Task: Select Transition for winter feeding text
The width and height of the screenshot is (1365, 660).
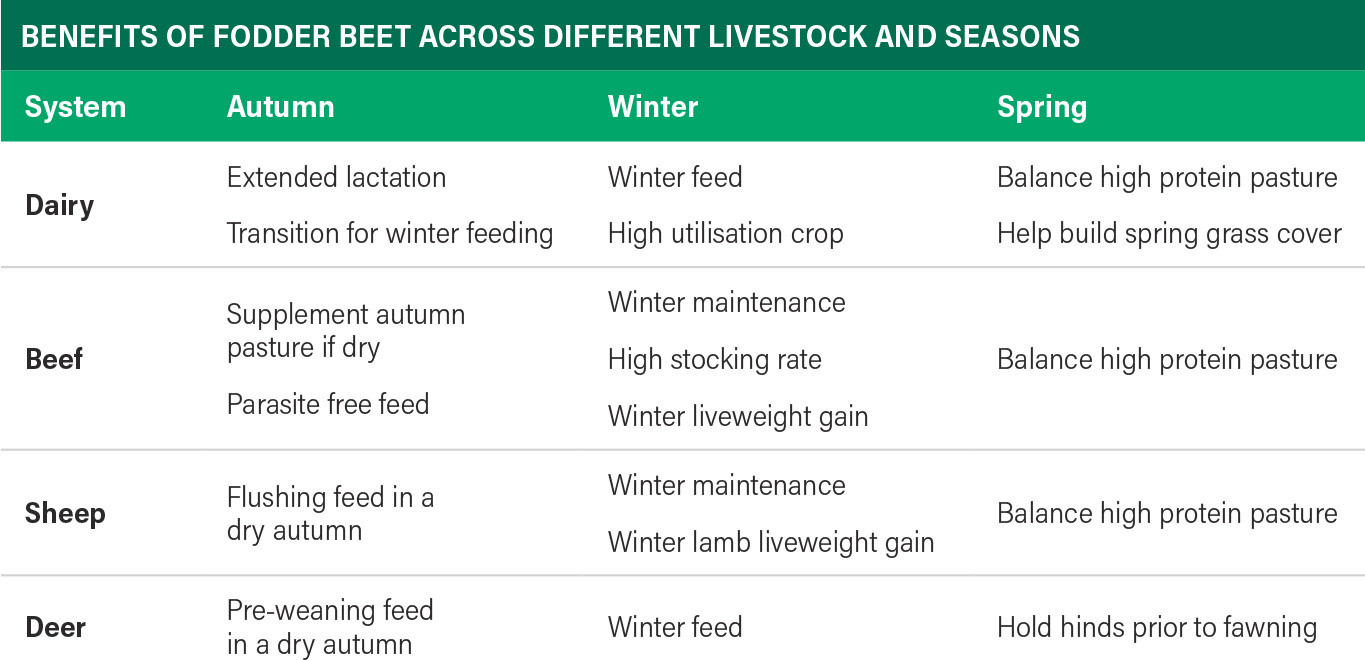Action: point(389,233)
